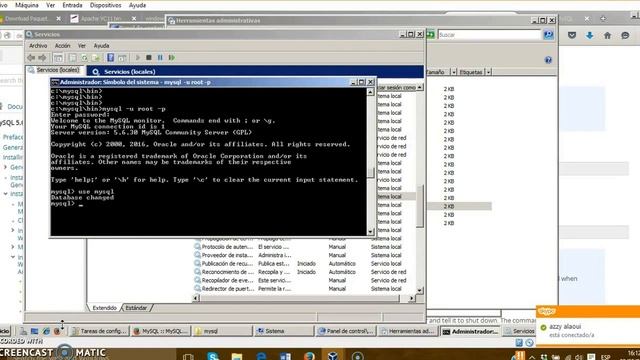Viewport: 640px width, 360px height.
Task: Click the Start Service play icon
Action: 138,58
